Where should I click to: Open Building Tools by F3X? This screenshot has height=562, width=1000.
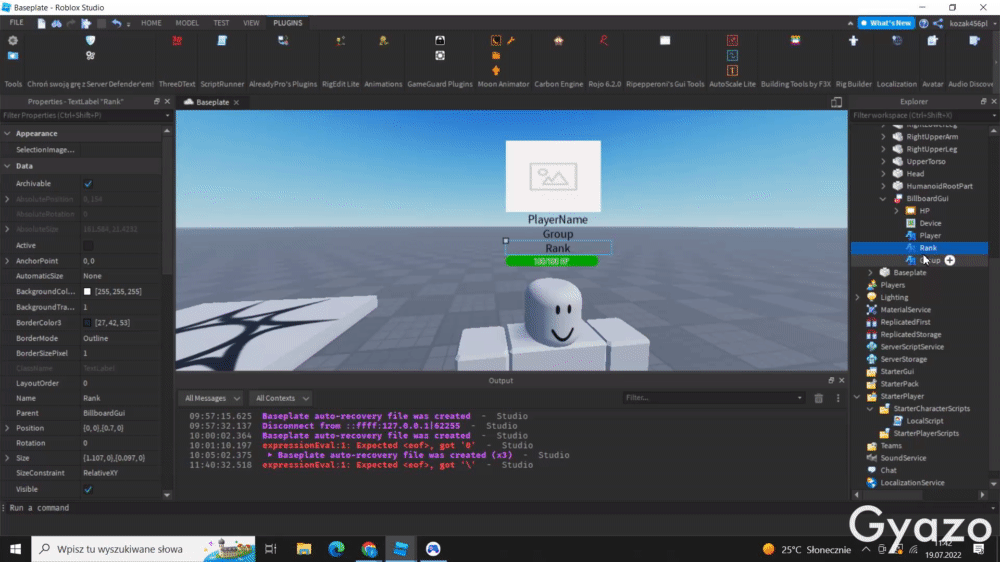pos(795,41)
